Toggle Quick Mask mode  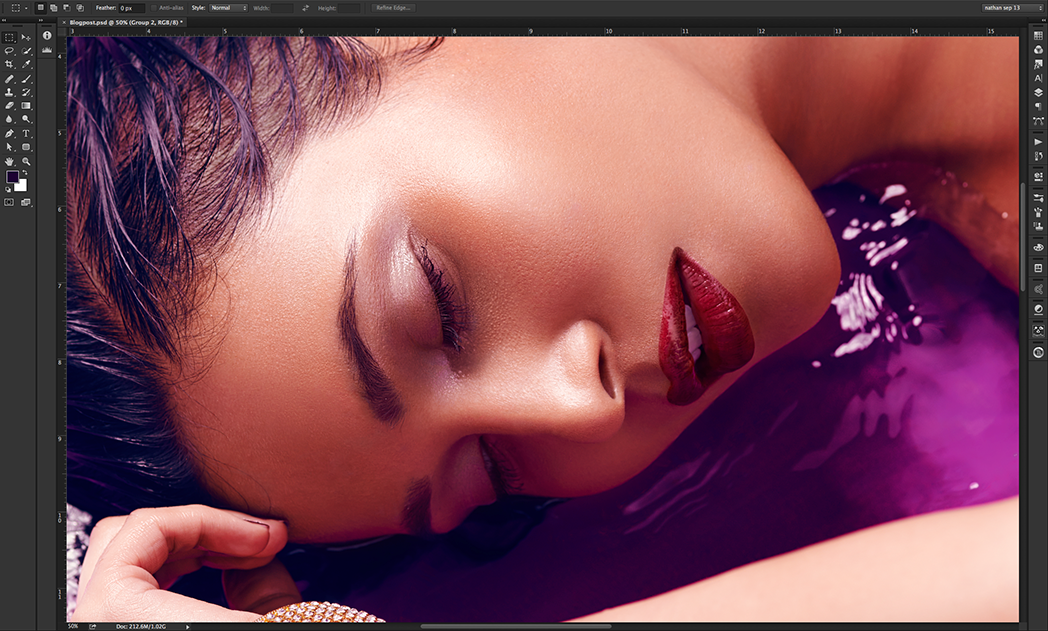click(x=9, y=203)
